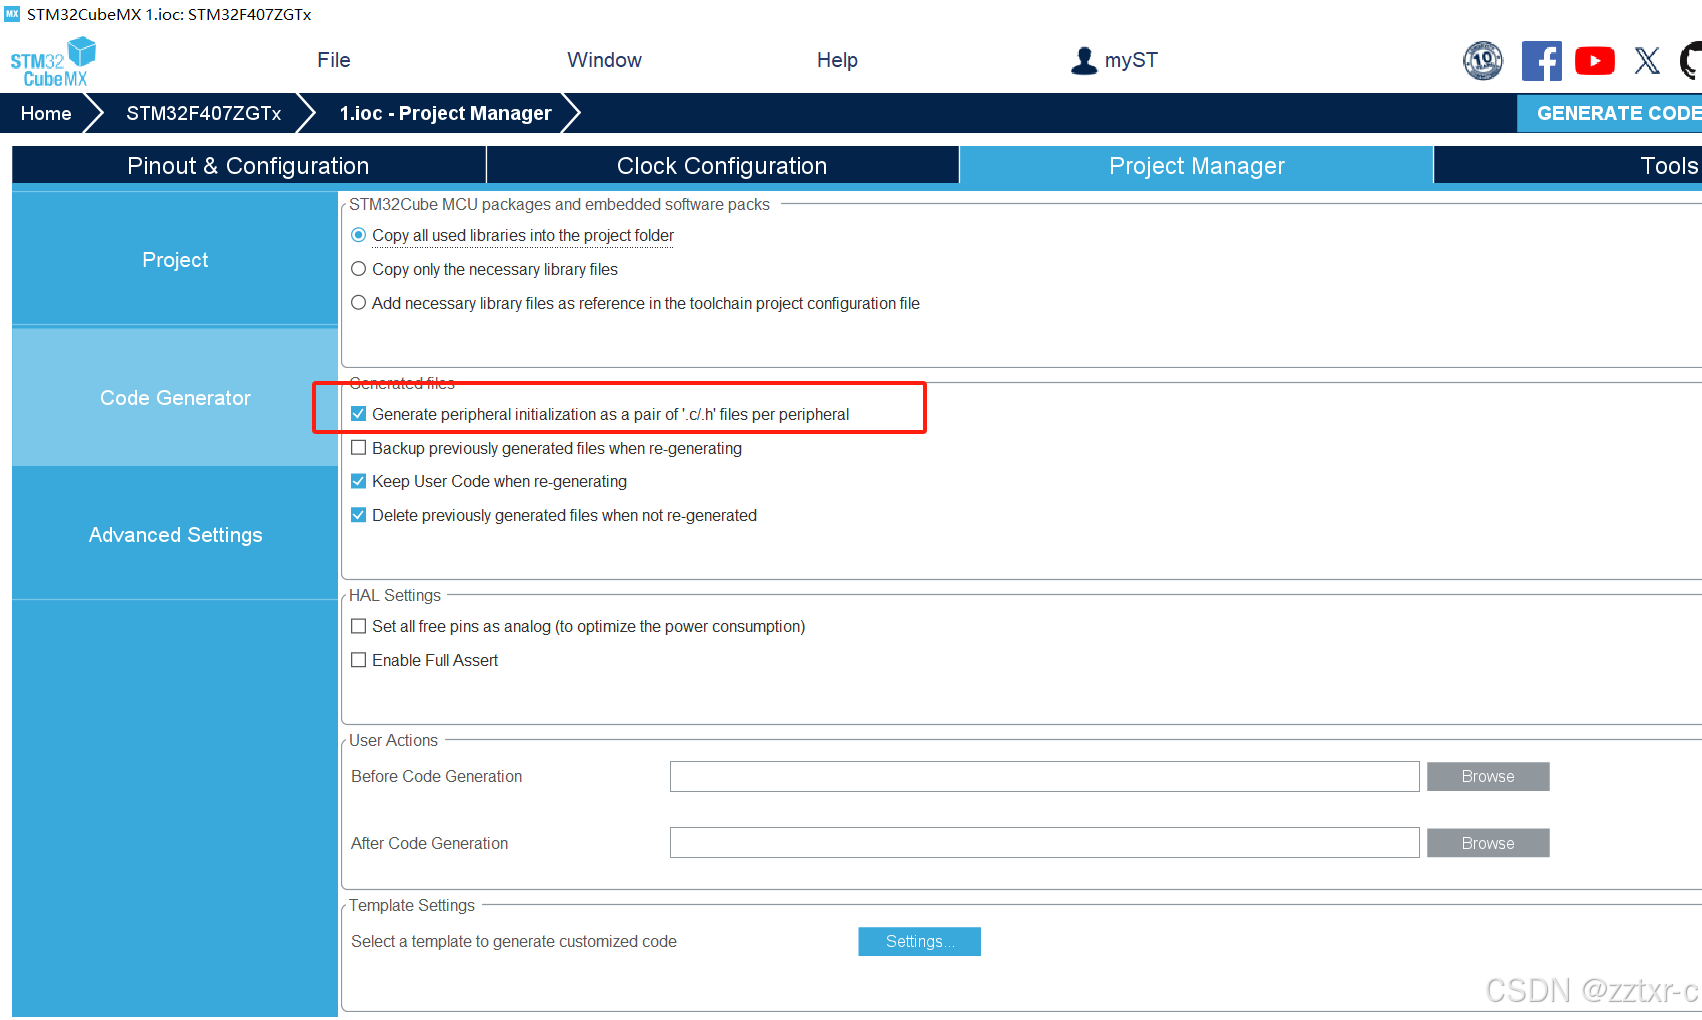
Task: Click the window title bar MX app icon
Action: [x=12, y=14]
